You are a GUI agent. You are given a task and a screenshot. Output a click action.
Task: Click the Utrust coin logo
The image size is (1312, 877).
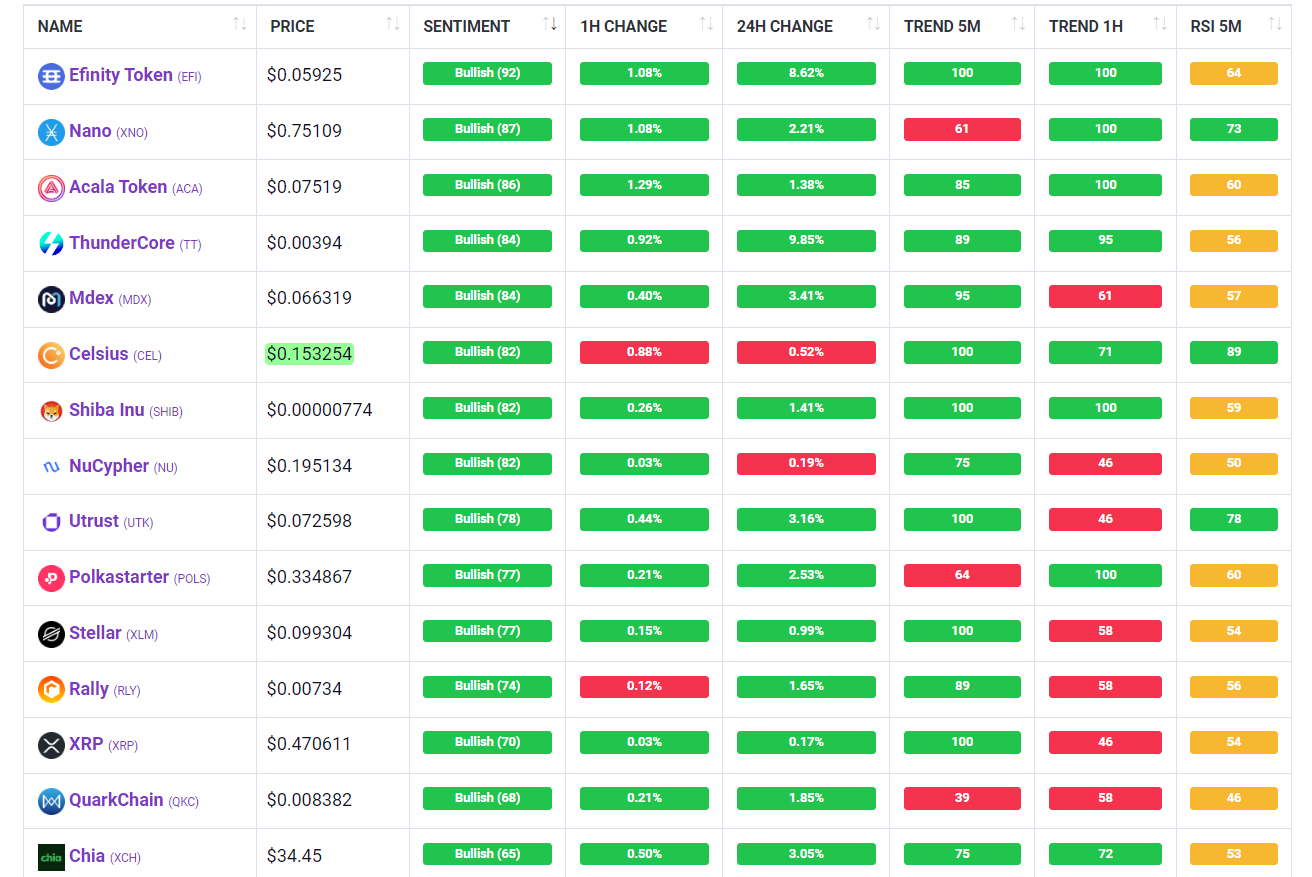tap(51, 522)
